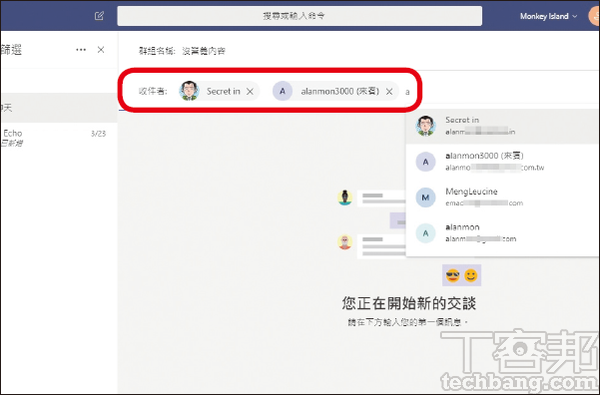Remove alanmon3000 guest from recipients
The width and height of the screenshot is (600, 395).
coord(389,91)
